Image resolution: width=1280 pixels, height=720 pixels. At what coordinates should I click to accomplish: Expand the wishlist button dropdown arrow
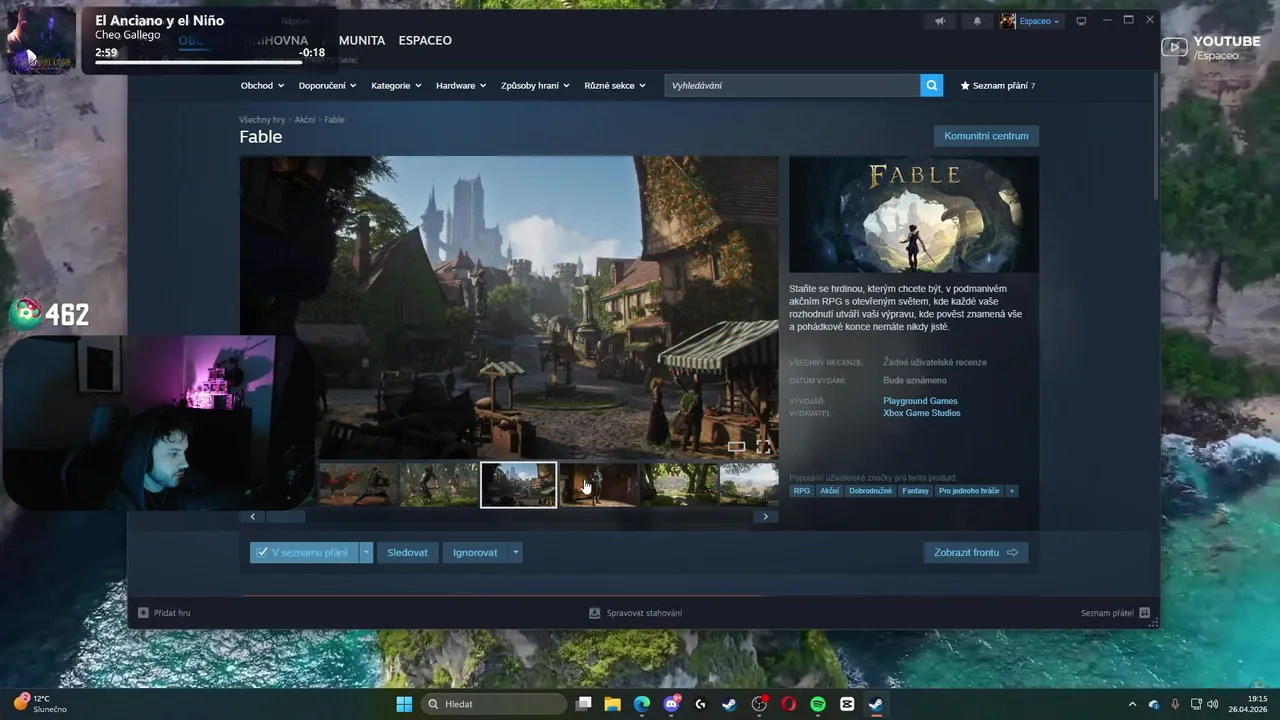367,552
